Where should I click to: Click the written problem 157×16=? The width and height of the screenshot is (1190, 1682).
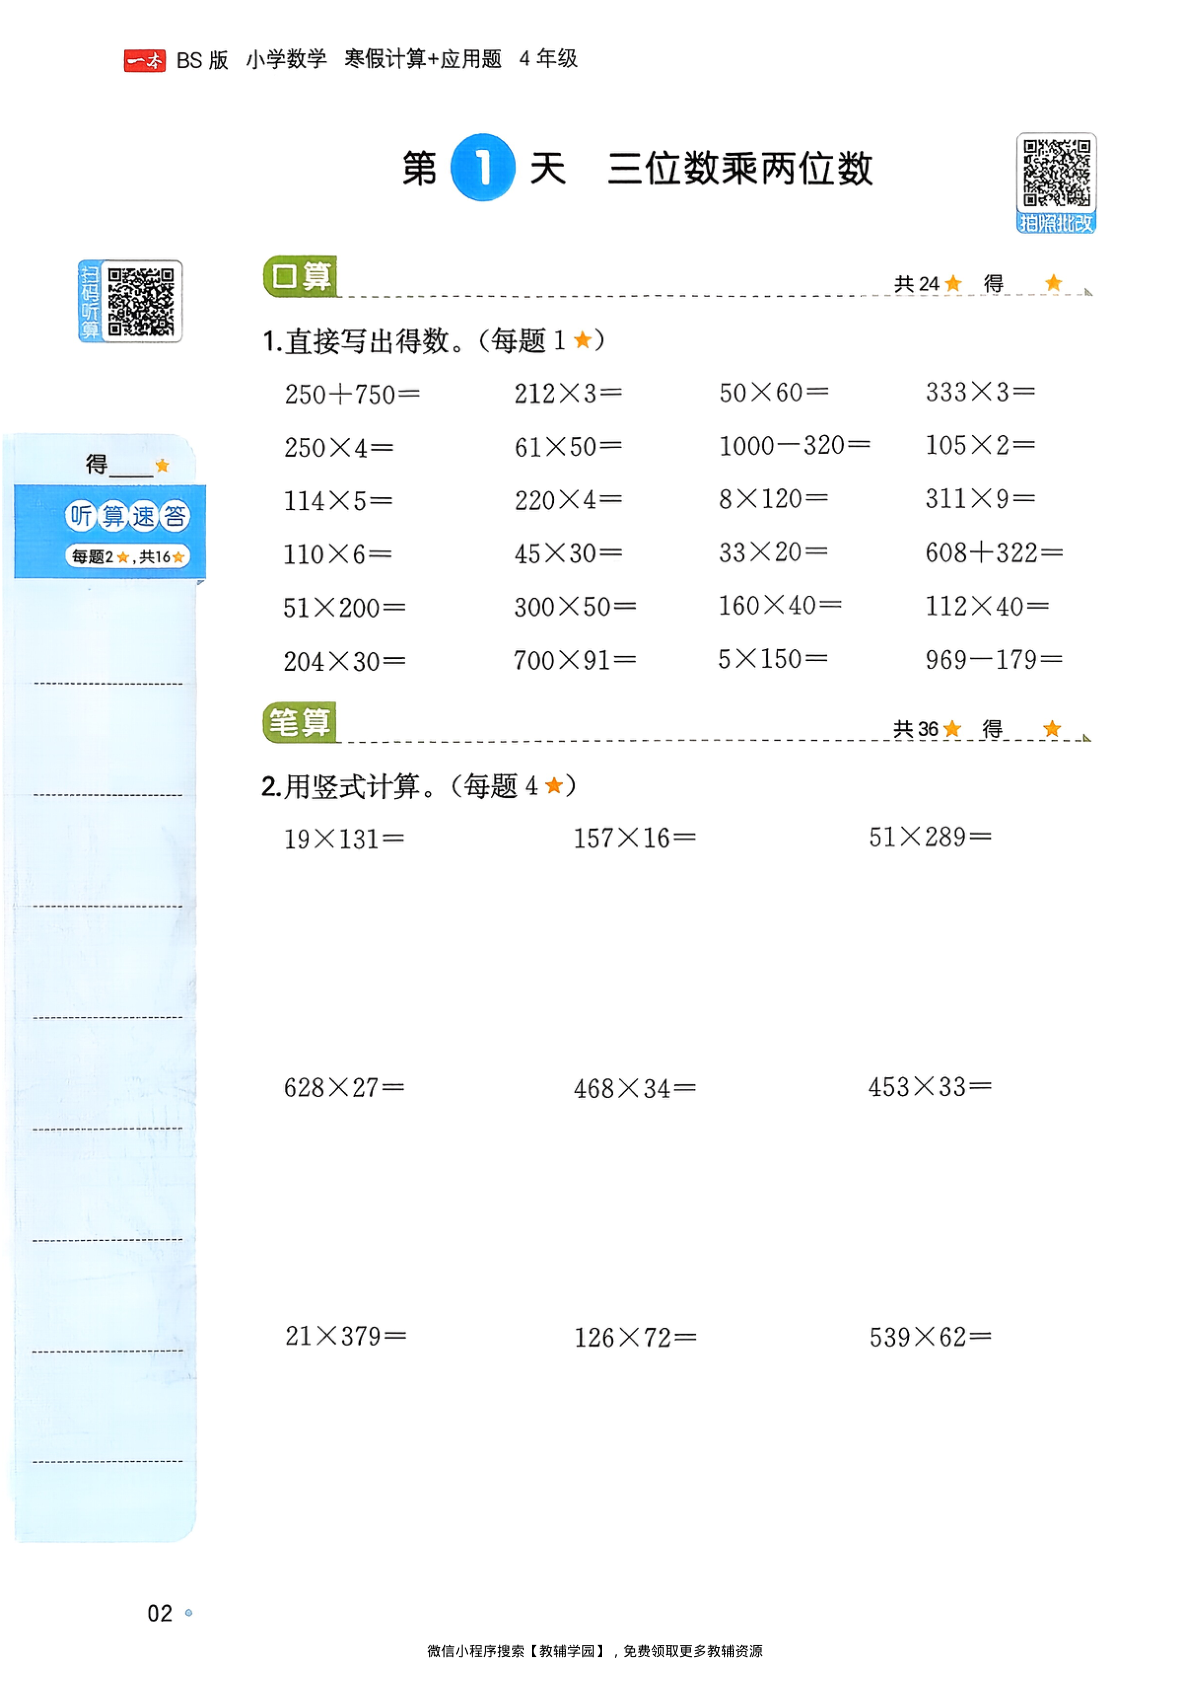pyautogui.click(x=635, y=838)
